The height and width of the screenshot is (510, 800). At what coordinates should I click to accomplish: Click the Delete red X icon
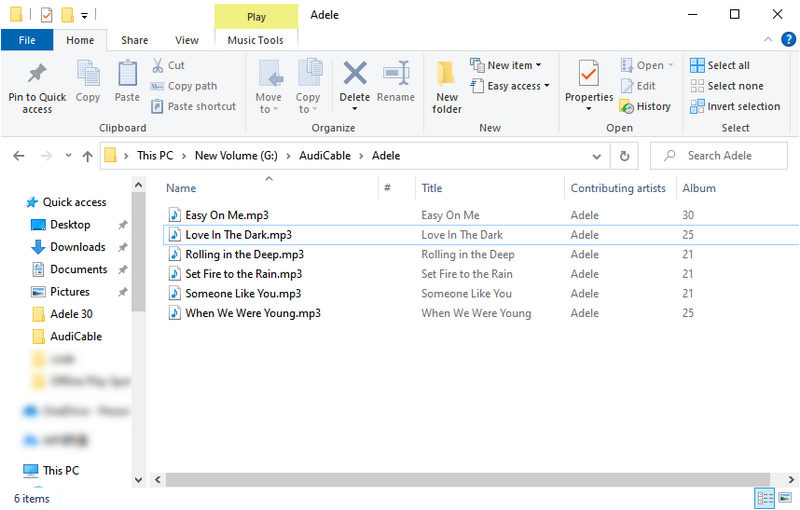click(x=355, y=73)
